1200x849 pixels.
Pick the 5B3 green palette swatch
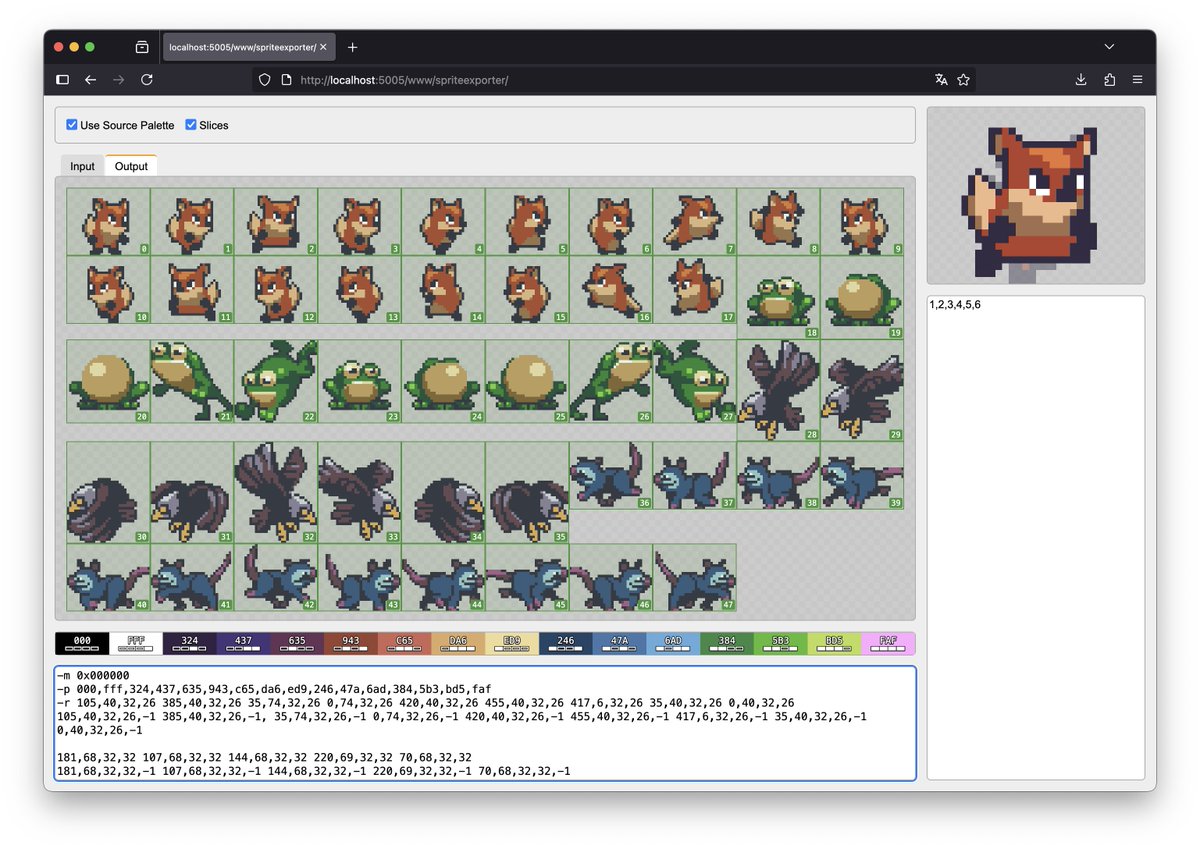[781, 643]
